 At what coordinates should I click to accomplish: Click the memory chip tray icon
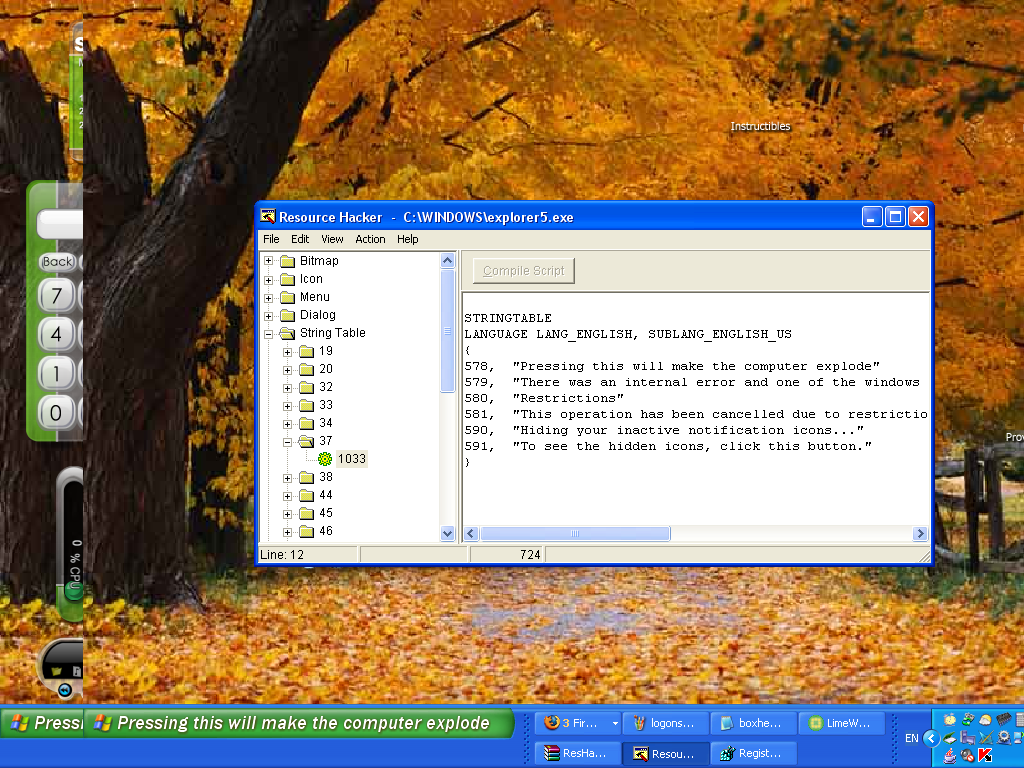(x=1003, y=720)
